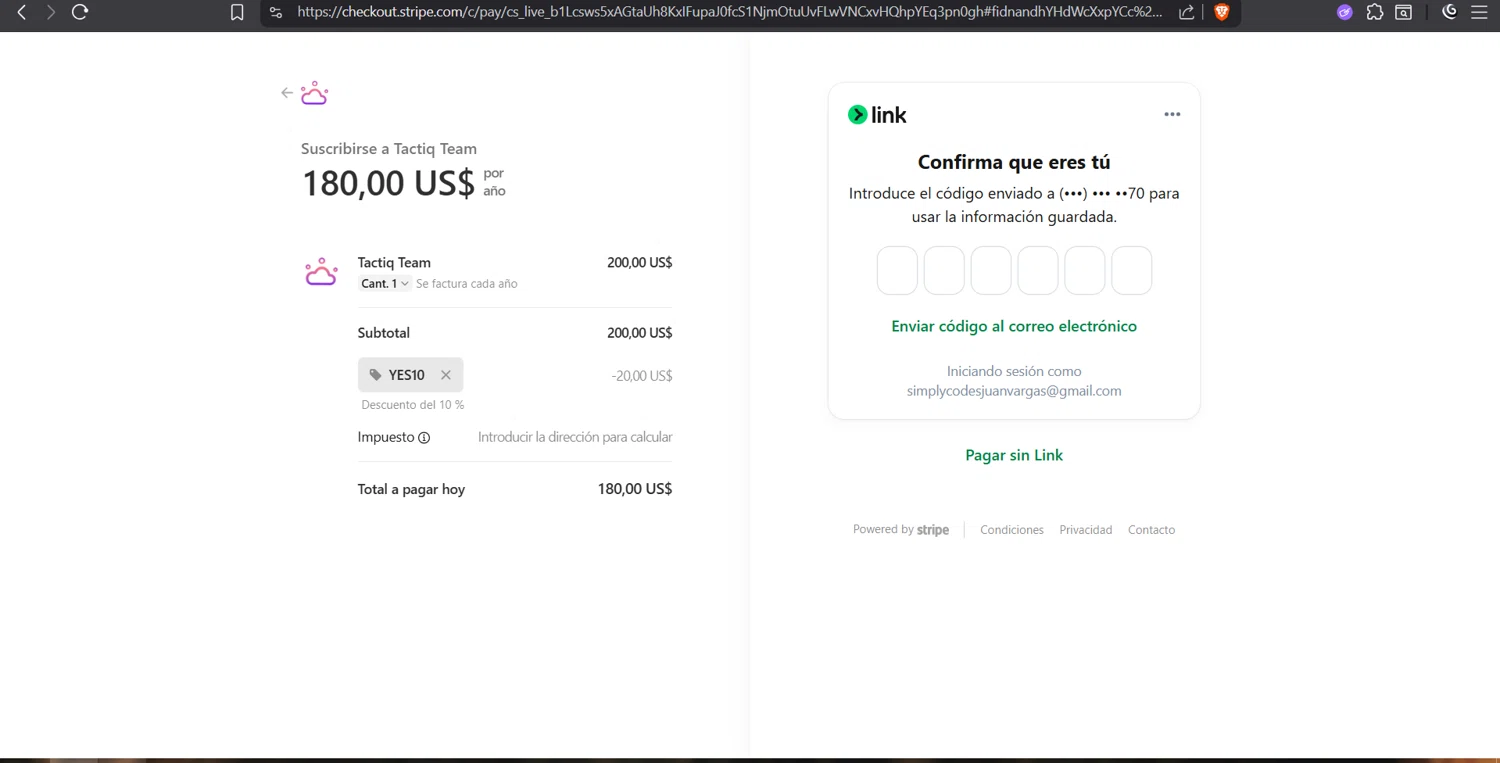Viewport: 1500px width, 763px height.
Task: Reload the checkout page
Action: (x=80, y=12)
